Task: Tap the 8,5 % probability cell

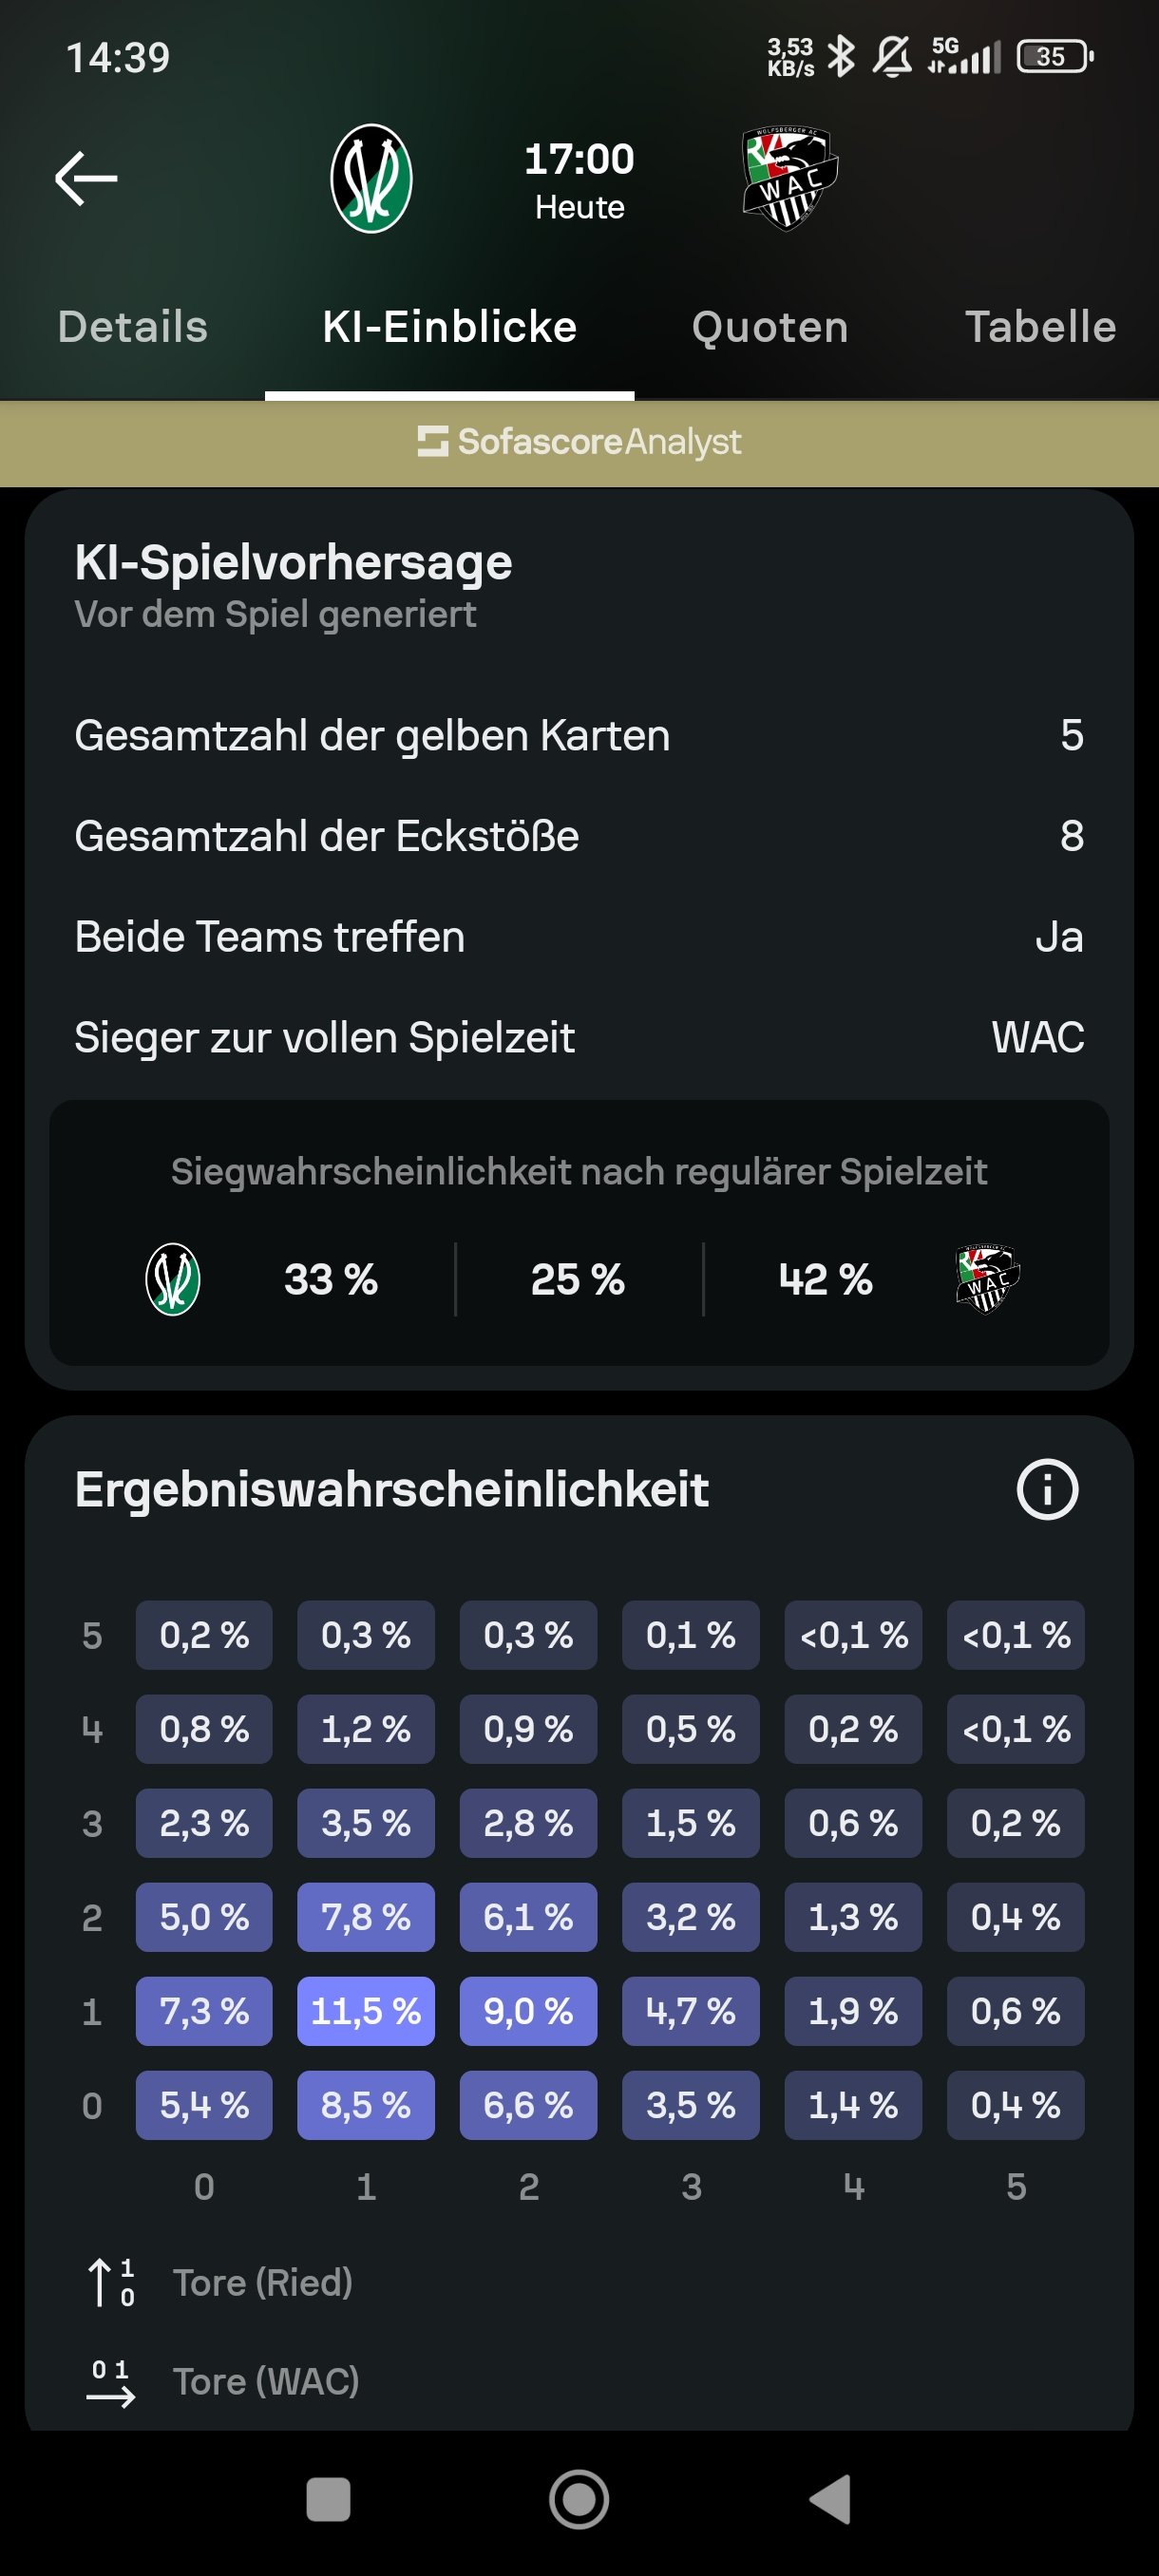Action: (366, 2105)
